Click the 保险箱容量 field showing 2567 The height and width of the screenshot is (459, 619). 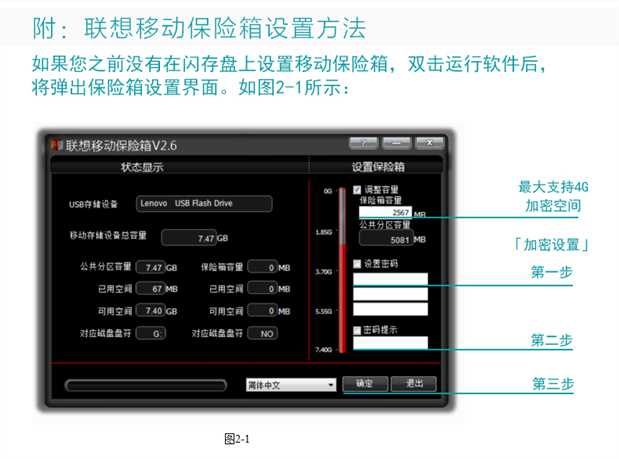[x=384, y=213]
